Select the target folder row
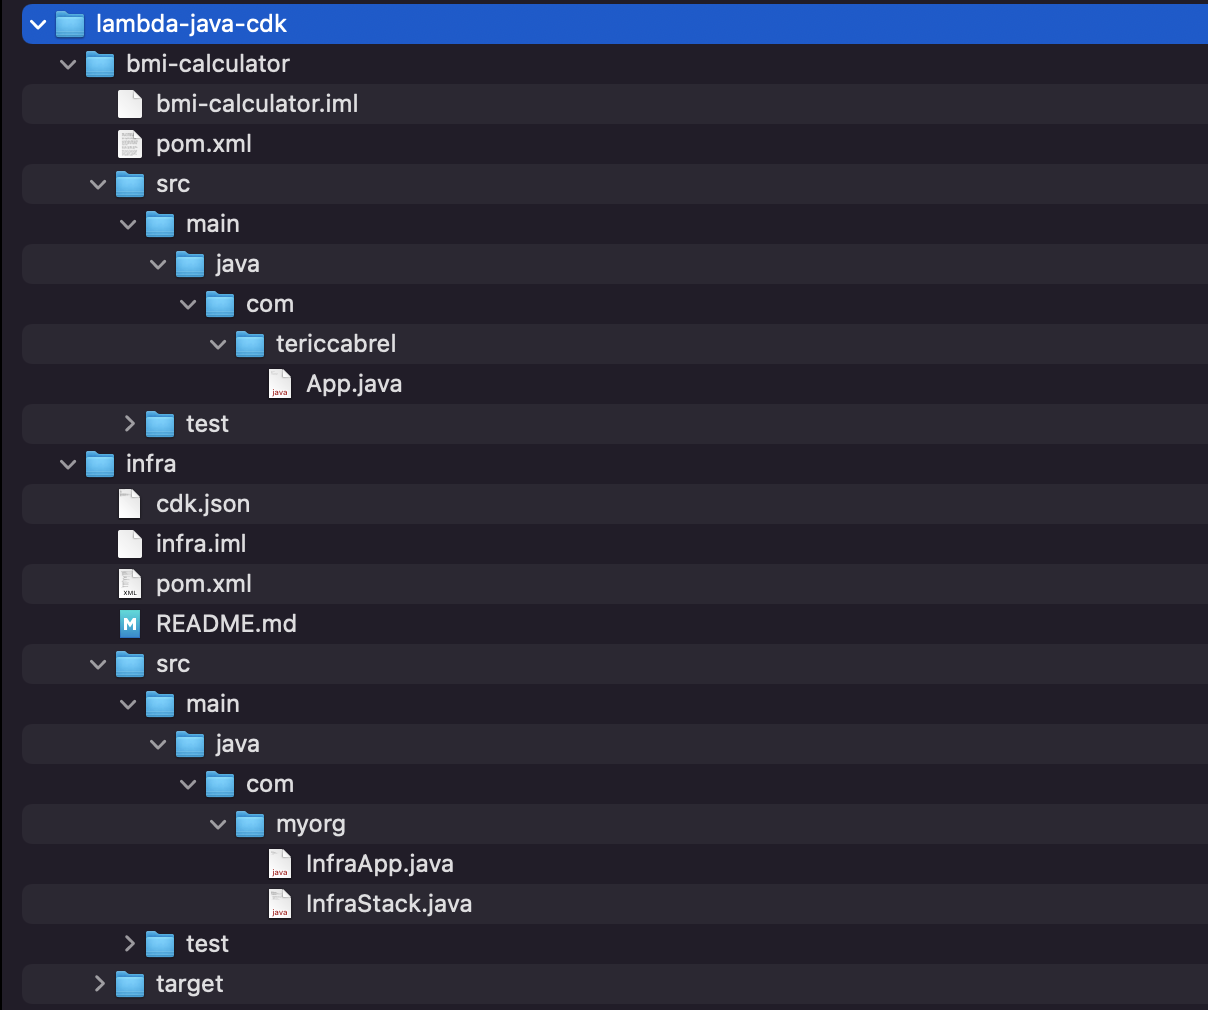 click(x=615, y=984)
